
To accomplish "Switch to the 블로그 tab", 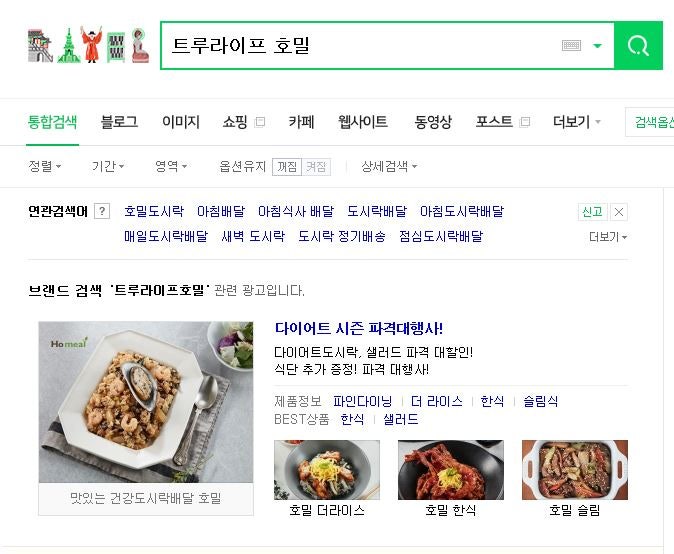I will (x=119, y=122).
